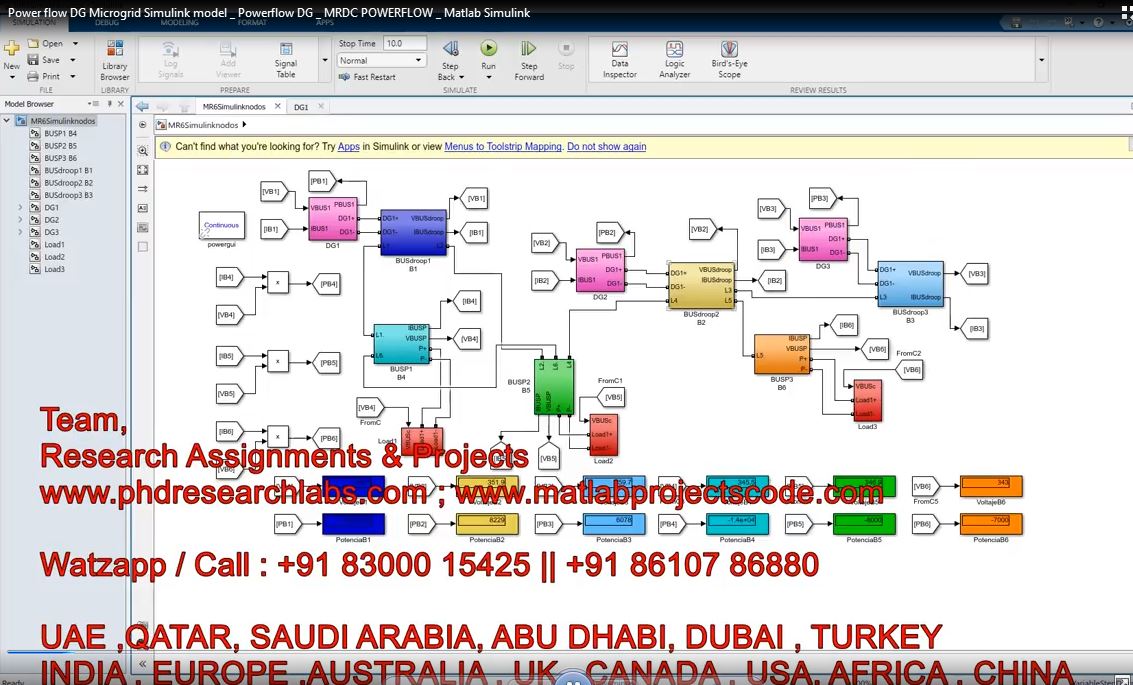Save the model with the Save icon

[x=33, y=60]
